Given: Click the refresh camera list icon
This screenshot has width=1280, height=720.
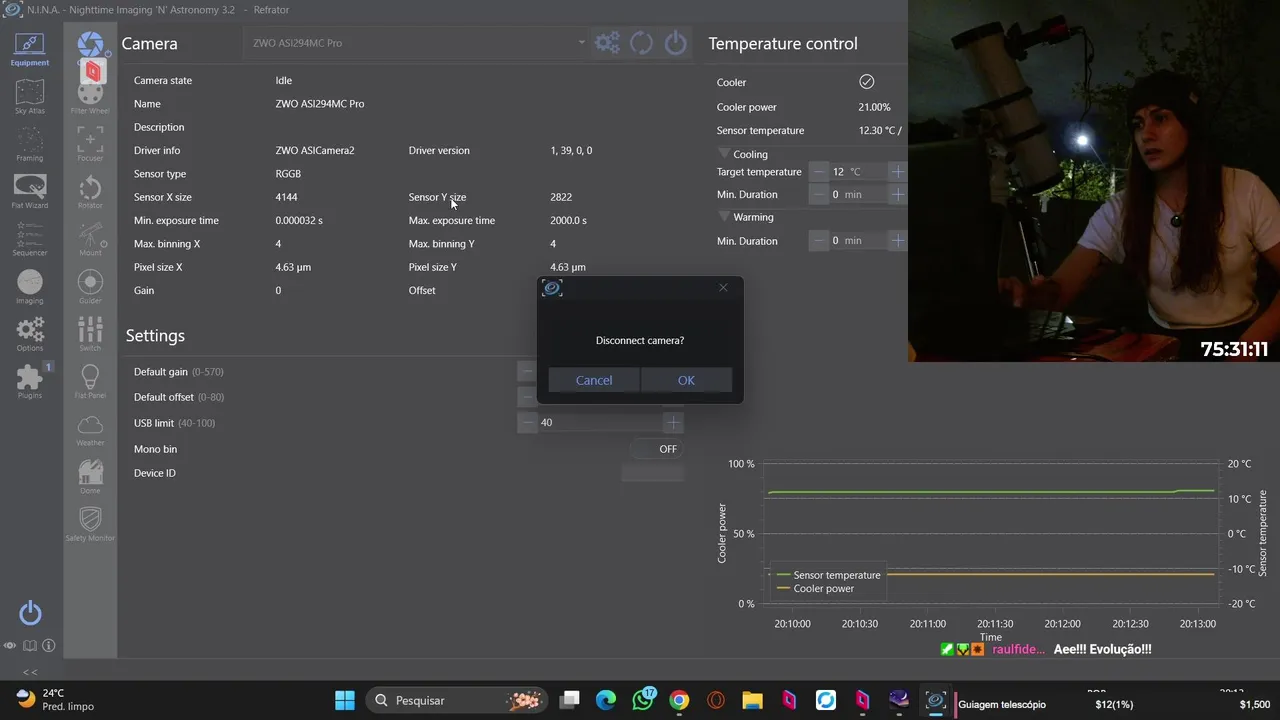Looking at the screenshot, I should tap(641, 43).
